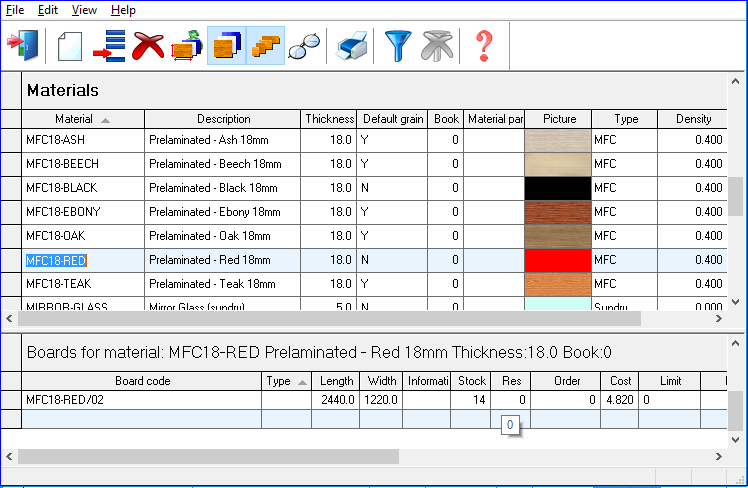Click the red question mark help icon
Screen dimensions: 748x488
click(484, 46)
